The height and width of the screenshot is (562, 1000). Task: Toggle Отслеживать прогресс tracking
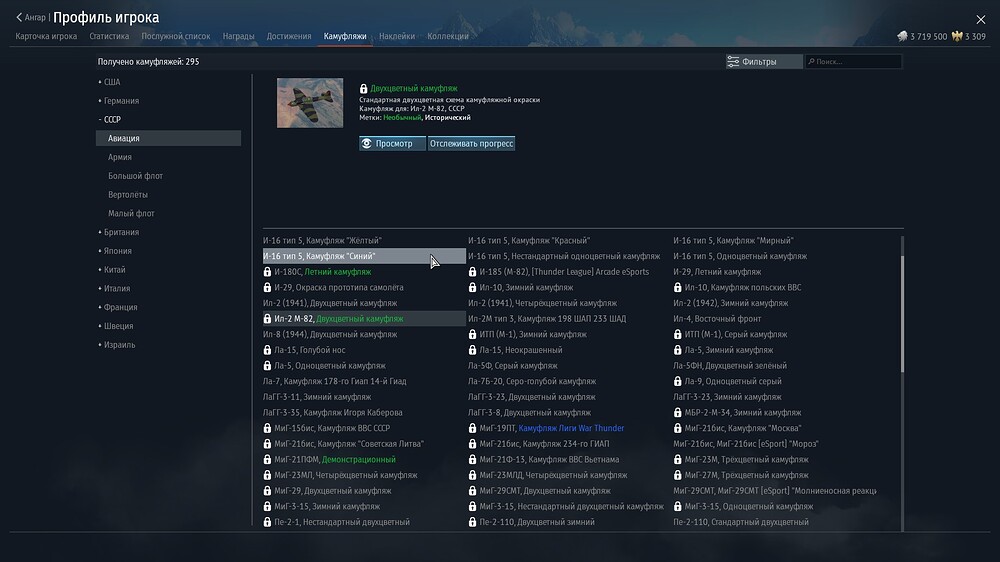click(x=471, y=144)
